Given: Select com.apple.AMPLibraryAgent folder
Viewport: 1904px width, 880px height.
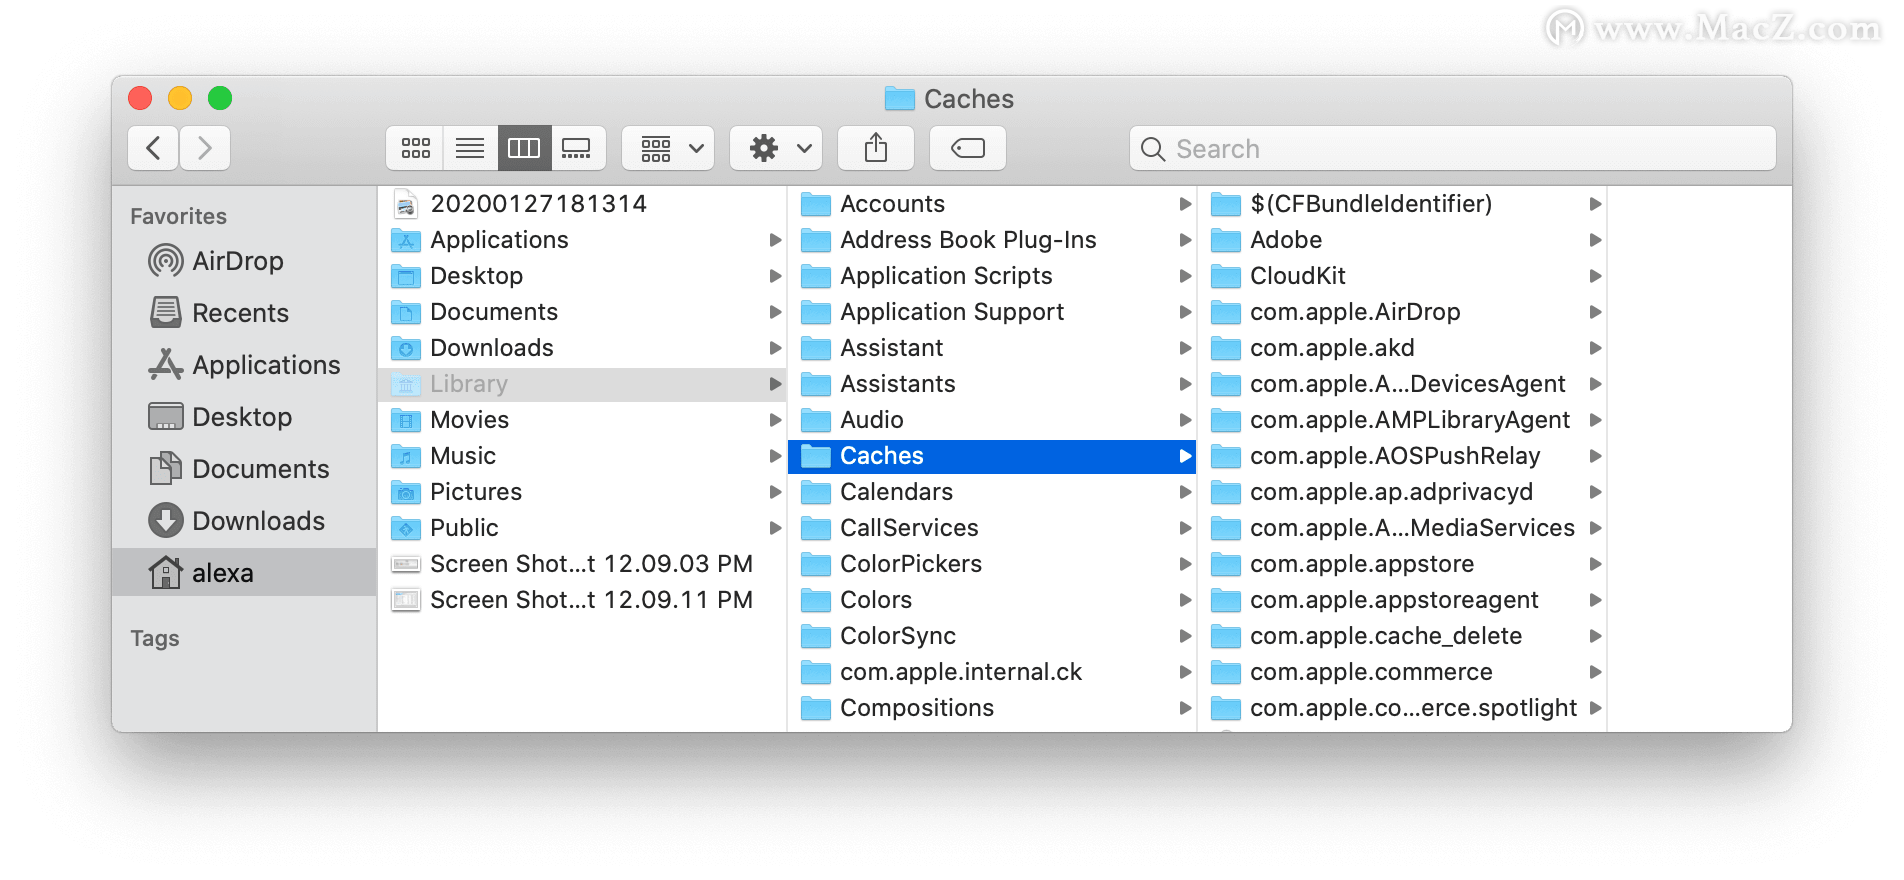Looking at the screenshot, I should tap(1402, 420).
